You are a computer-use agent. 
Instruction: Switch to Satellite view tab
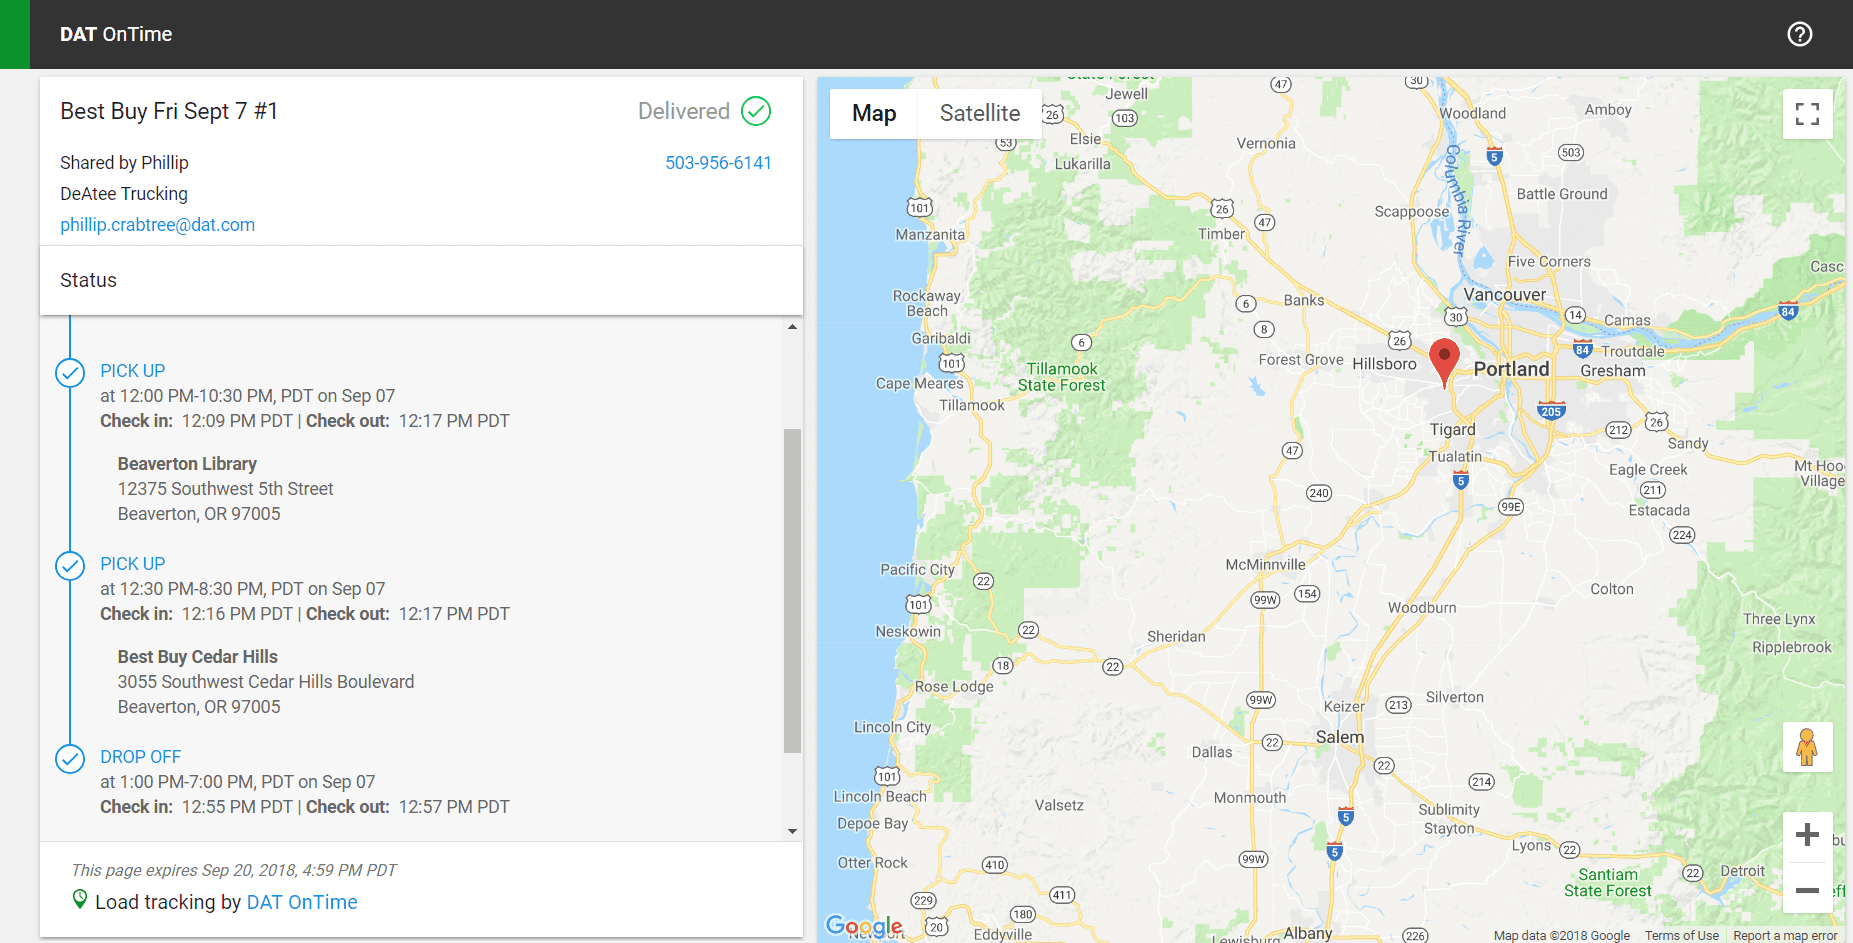tap(980, 113)
